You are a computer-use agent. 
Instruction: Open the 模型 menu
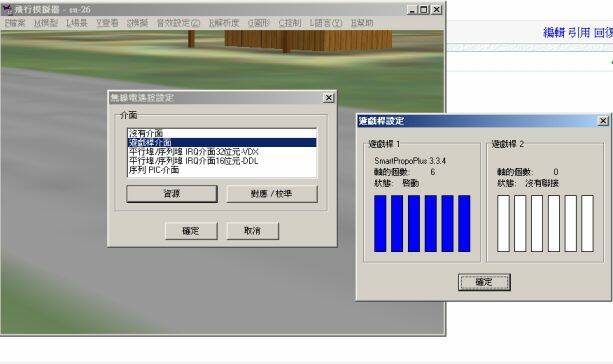pyautogui.click(x=46, y=23)
